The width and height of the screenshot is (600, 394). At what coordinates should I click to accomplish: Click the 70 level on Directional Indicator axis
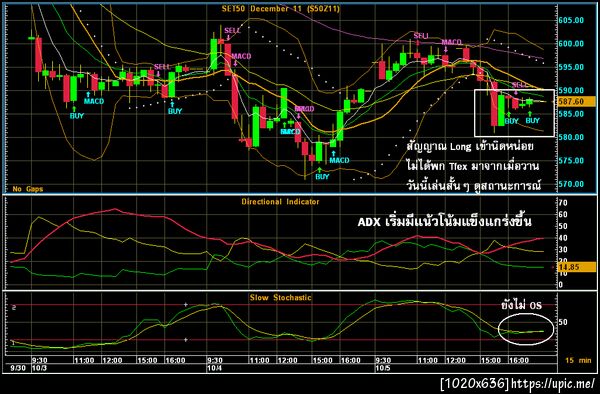tap(563, 203)
